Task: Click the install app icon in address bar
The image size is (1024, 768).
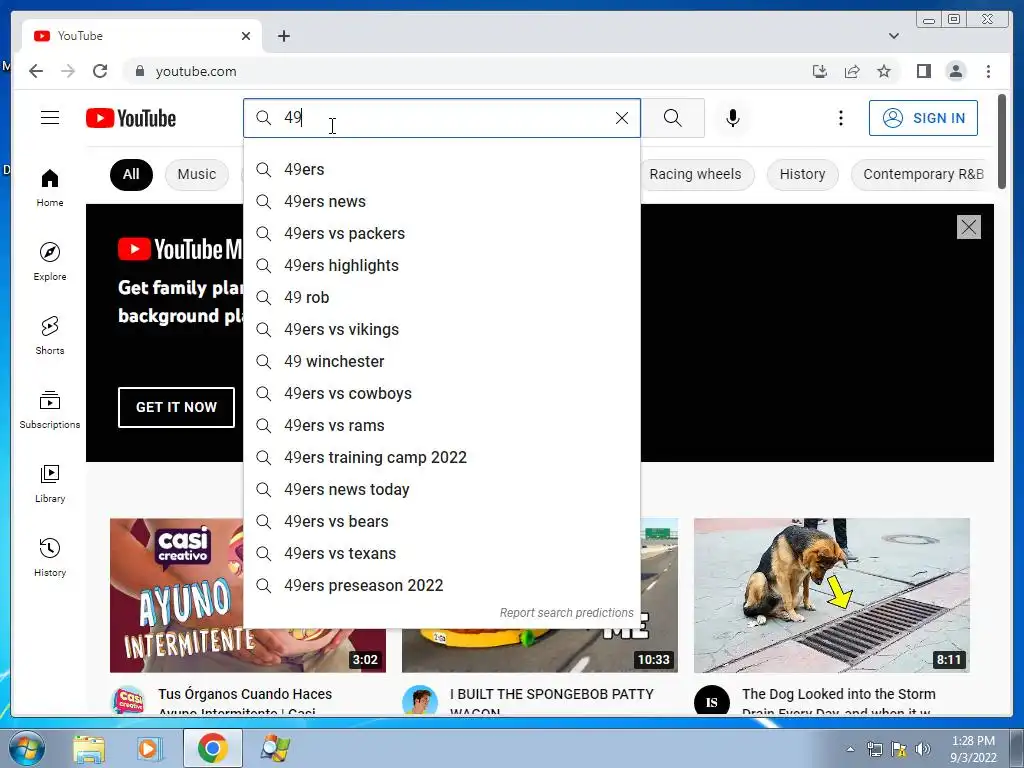Action: [x=820, y=71]
